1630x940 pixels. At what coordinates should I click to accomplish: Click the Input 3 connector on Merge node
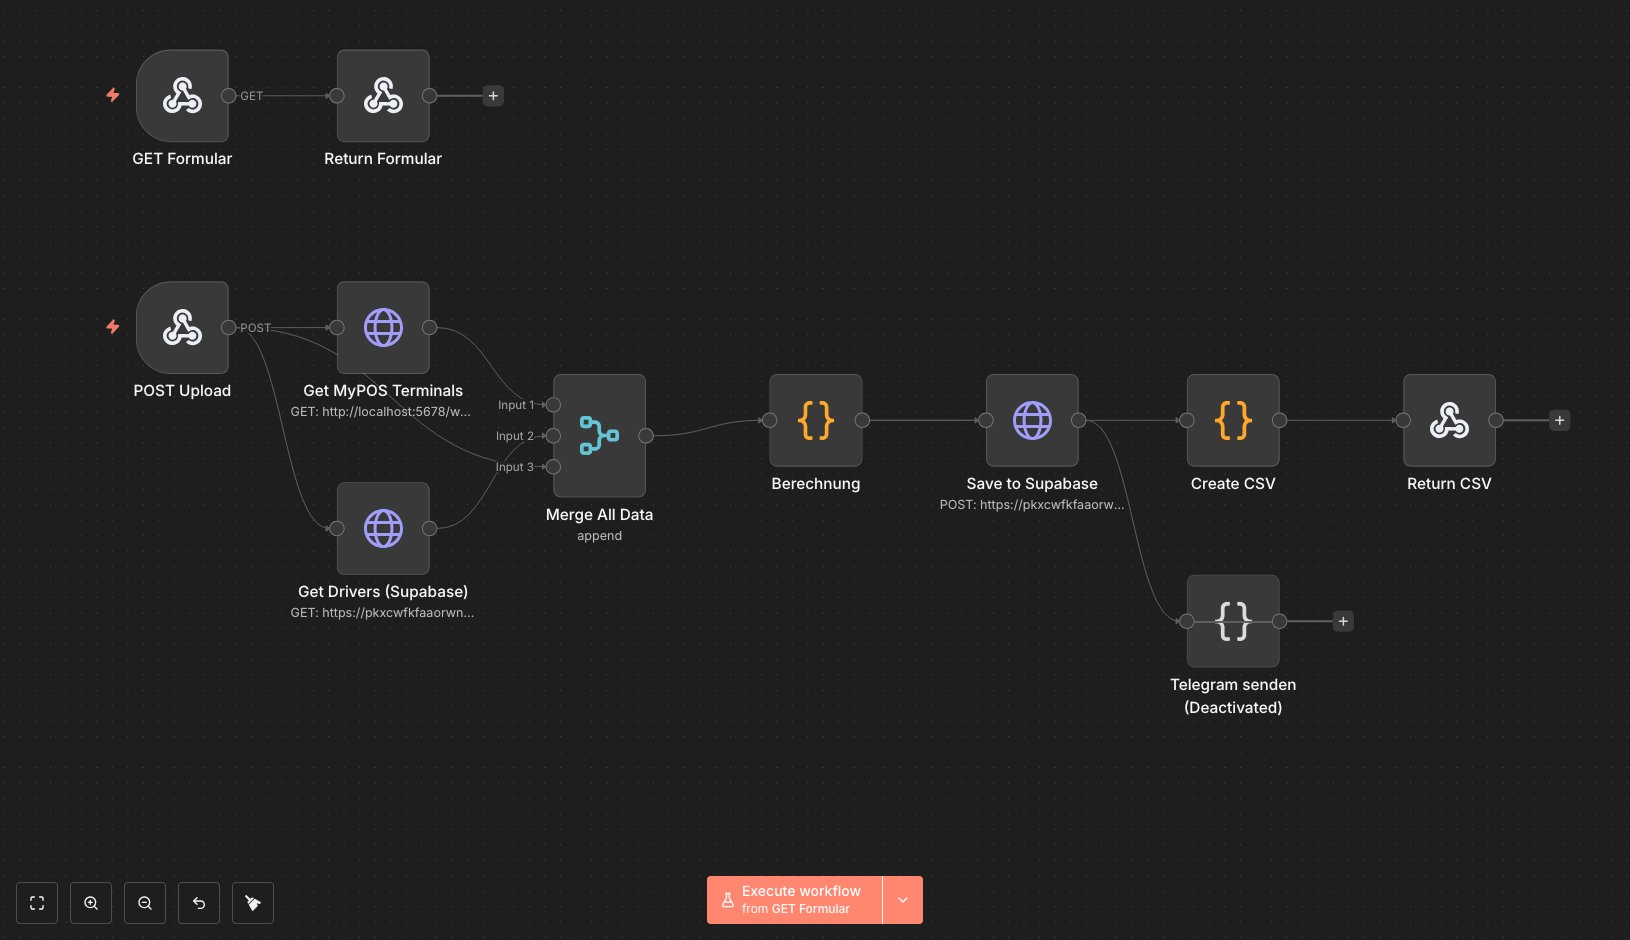[553, 466]
